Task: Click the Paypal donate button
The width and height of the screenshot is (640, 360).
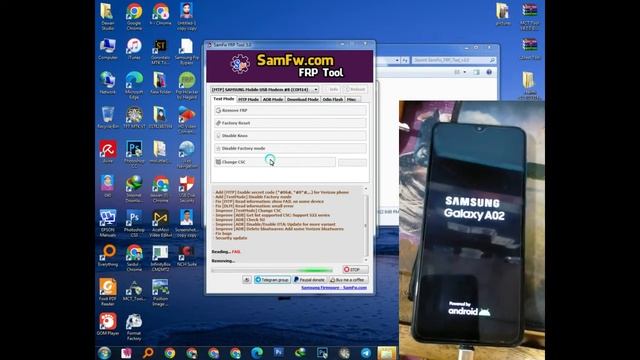Action: [309, 280]
